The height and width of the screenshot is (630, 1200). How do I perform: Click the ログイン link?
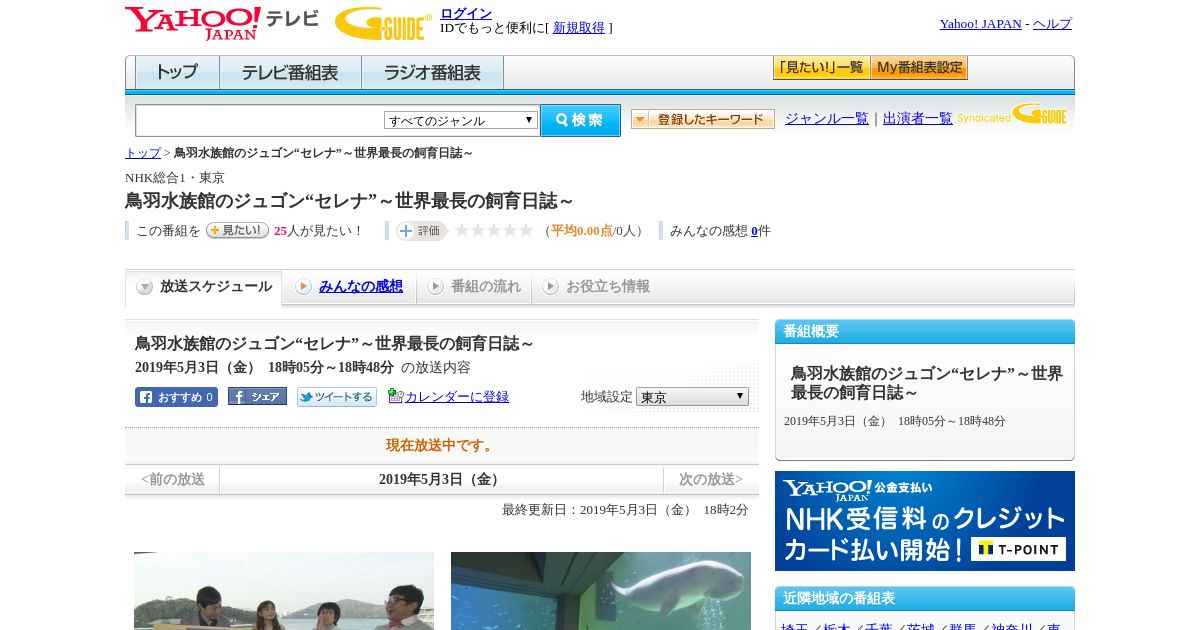(x=466, y=13)
